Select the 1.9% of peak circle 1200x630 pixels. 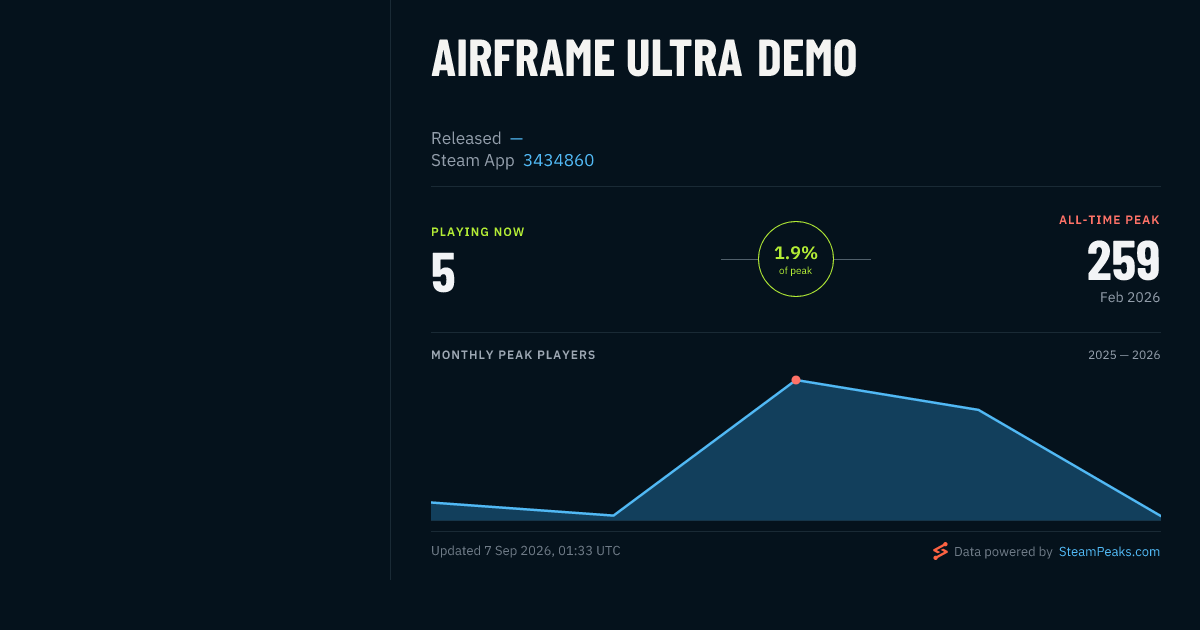tap(796, 259)
